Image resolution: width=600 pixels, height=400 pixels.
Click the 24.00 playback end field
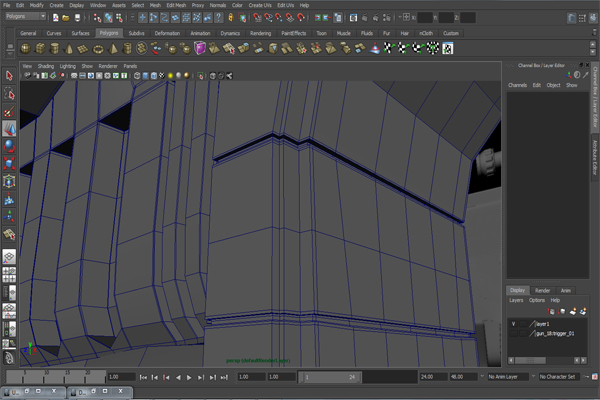point(433,377)
